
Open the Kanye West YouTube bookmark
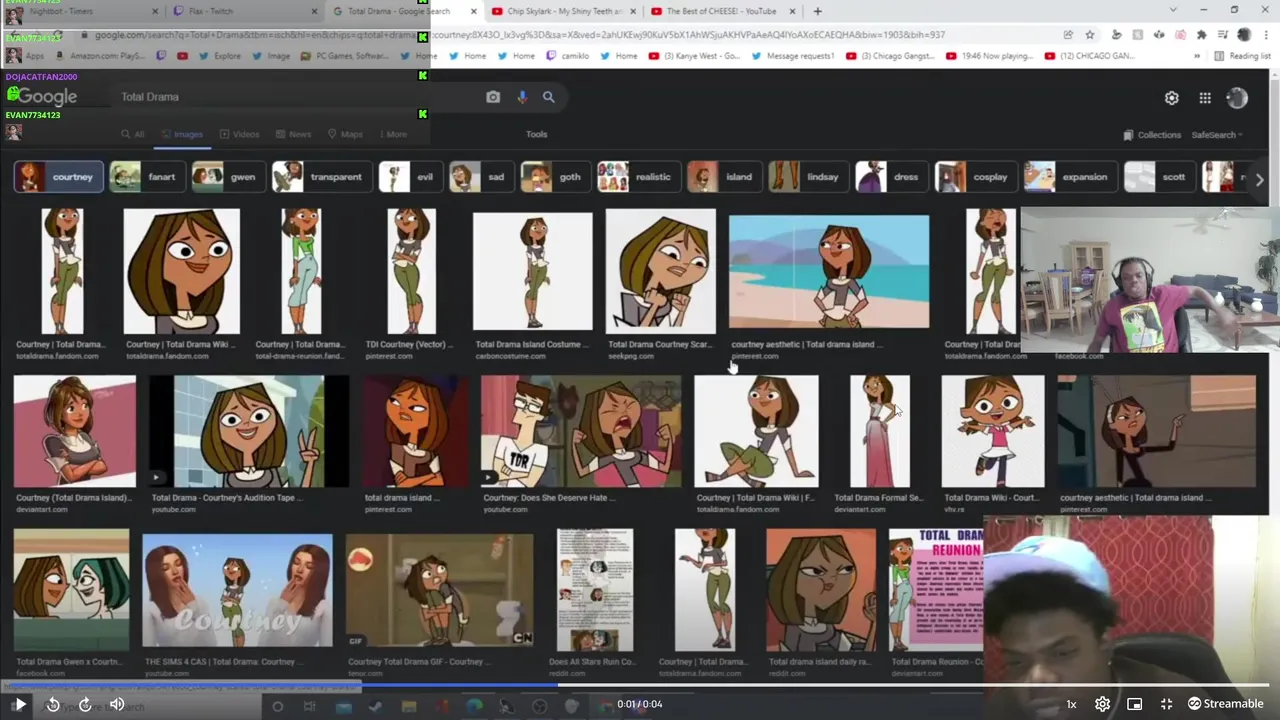point(695,56)
